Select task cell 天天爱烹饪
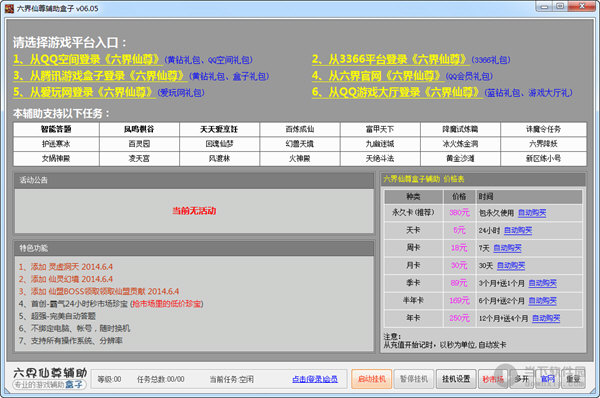 click(x=219, y=129)
